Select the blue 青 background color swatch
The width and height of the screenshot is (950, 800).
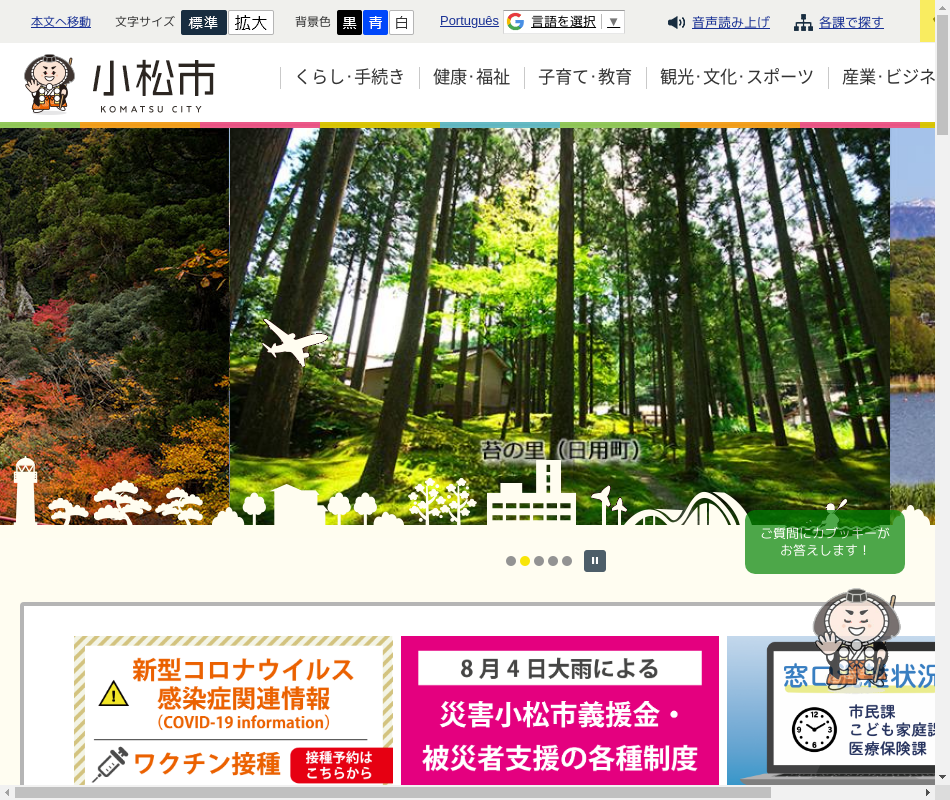pyautogui.click(x=375, y=23)
